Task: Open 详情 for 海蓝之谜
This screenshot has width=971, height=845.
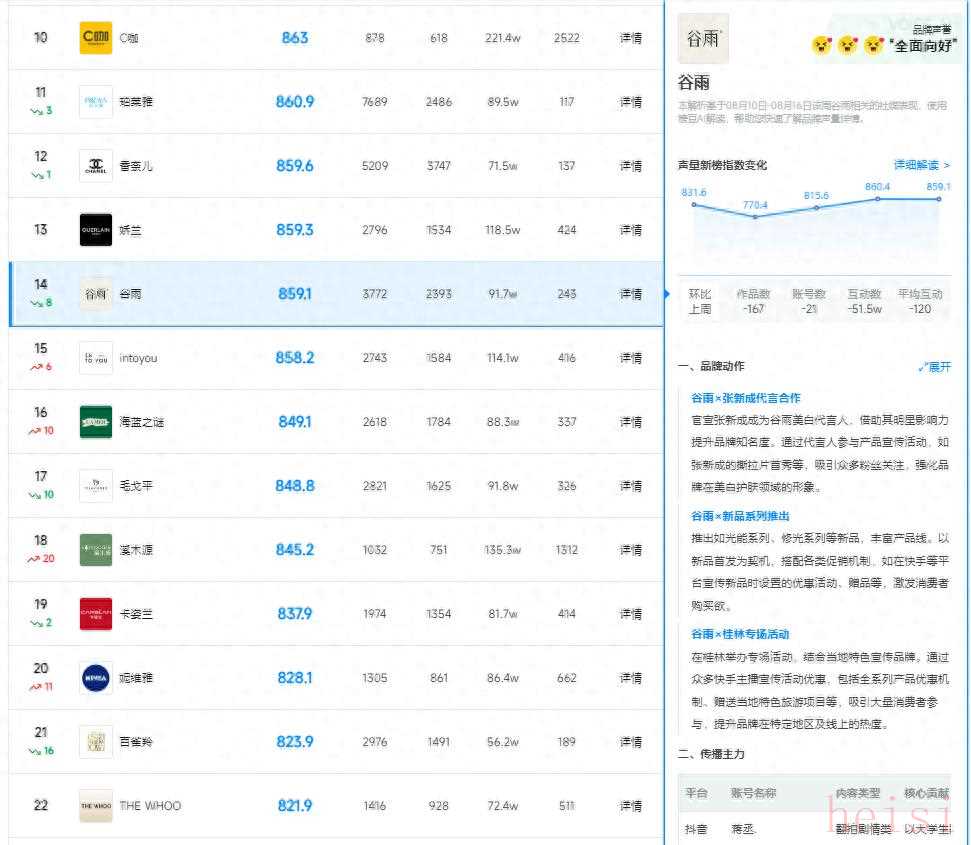Action: [630, 422]
